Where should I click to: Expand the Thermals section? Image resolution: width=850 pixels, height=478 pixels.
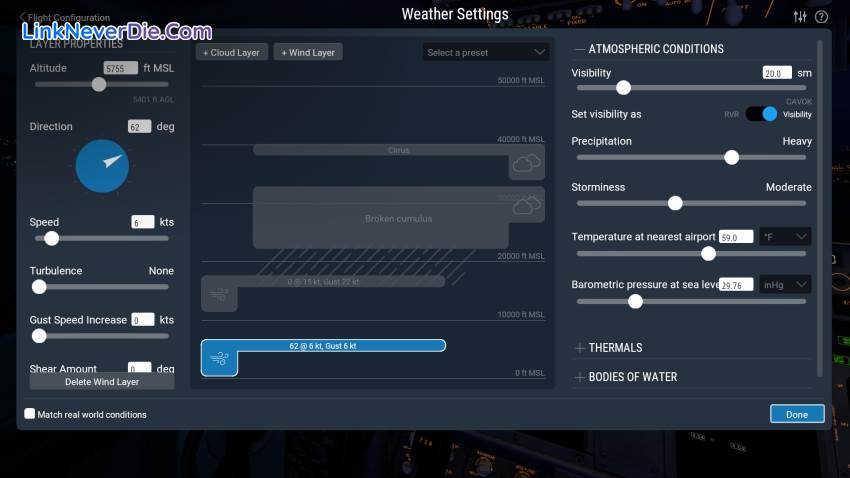[580, 348]
